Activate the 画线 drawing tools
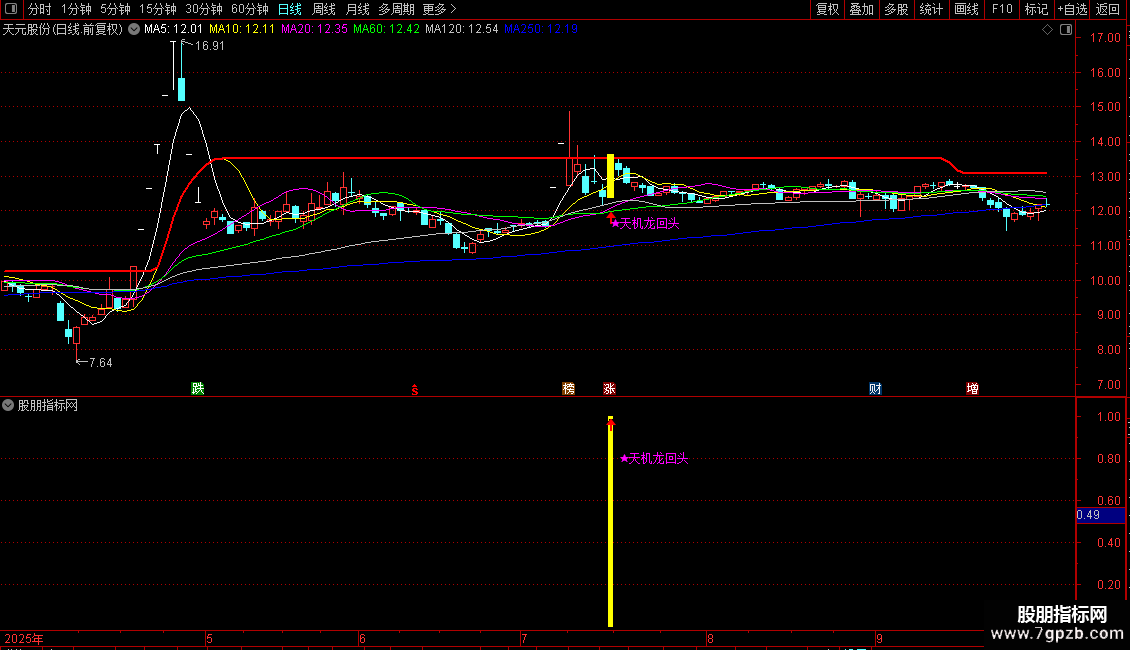 click(966, 9)
